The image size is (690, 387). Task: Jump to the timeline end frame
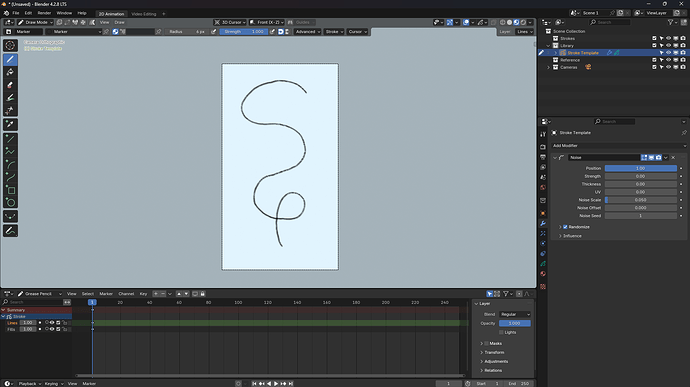click(291, 383)
